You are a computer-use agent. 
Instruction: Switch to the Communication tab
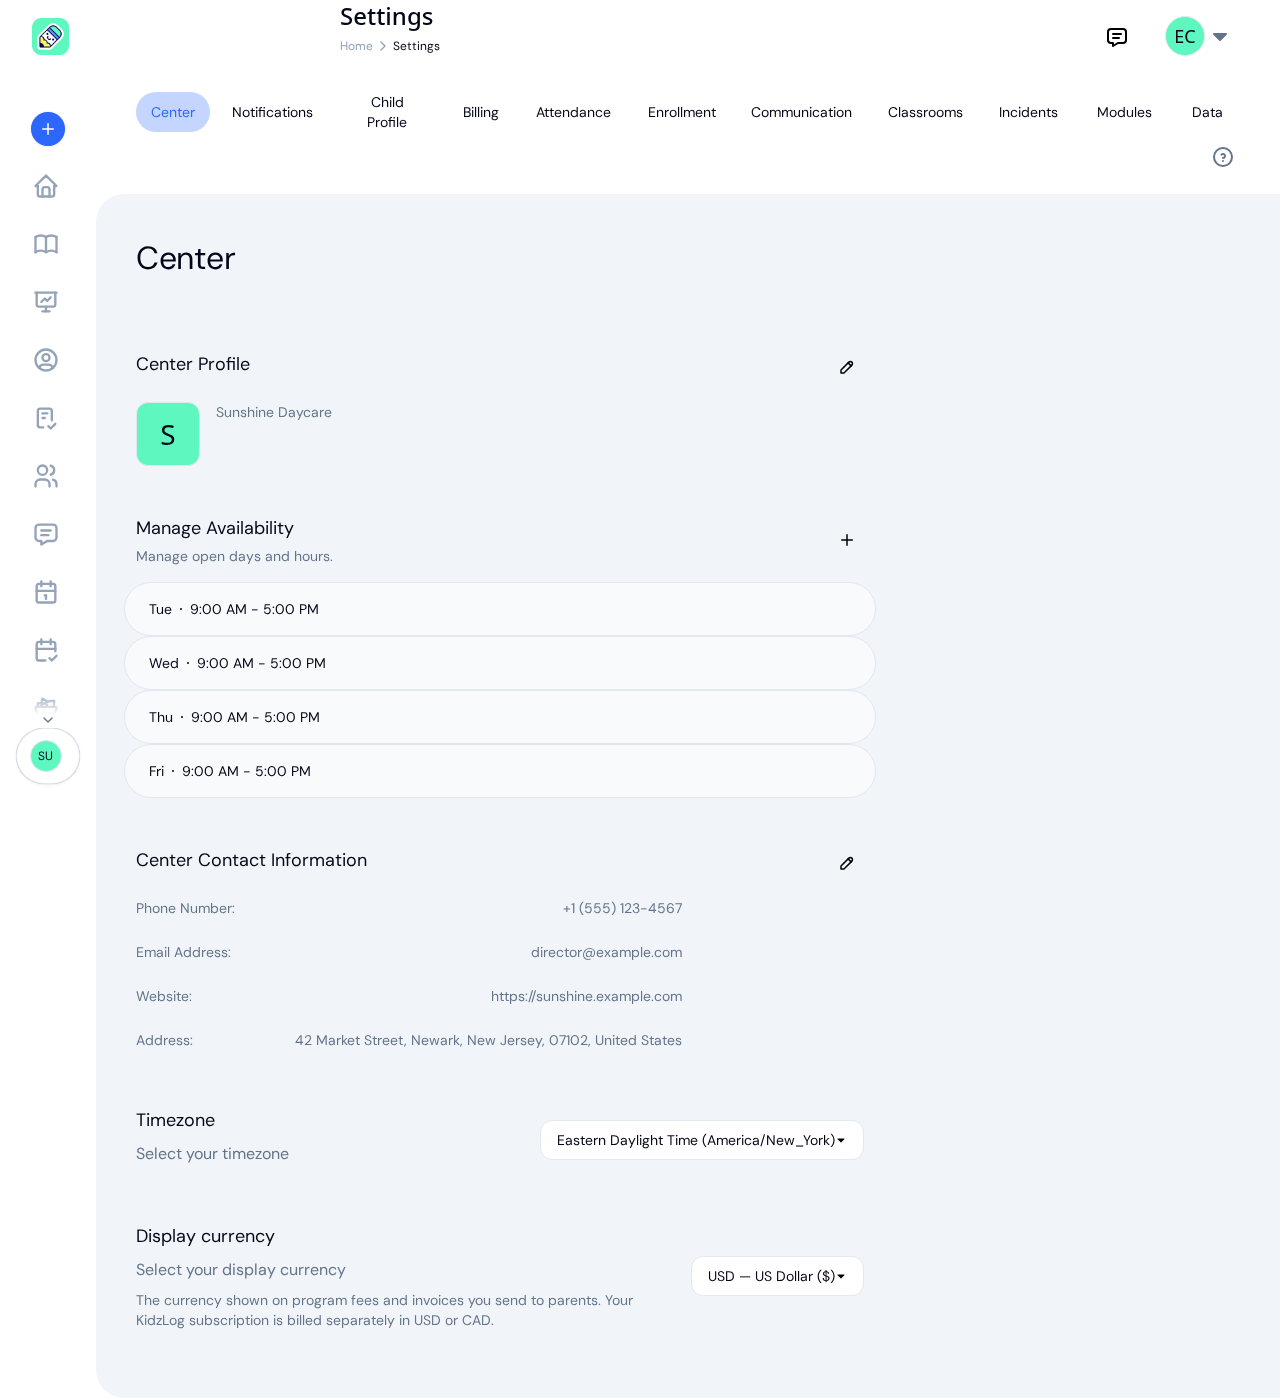coord(801,112)
